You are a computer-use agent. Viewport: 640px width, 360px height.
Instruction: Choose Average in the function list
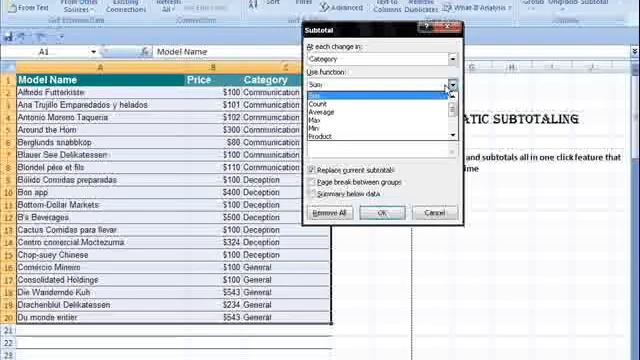click(x=378, y=112)
